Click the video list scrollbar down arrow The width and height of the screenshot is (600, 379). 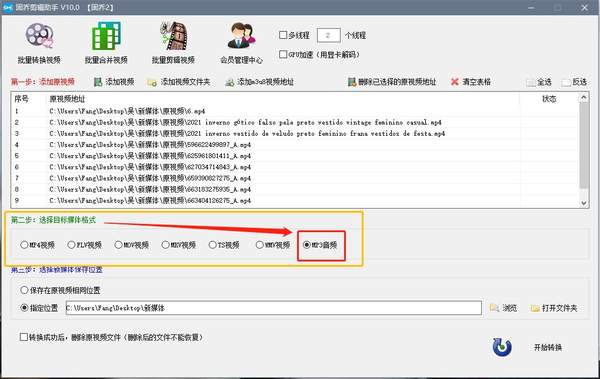click(x=584, y=203)
